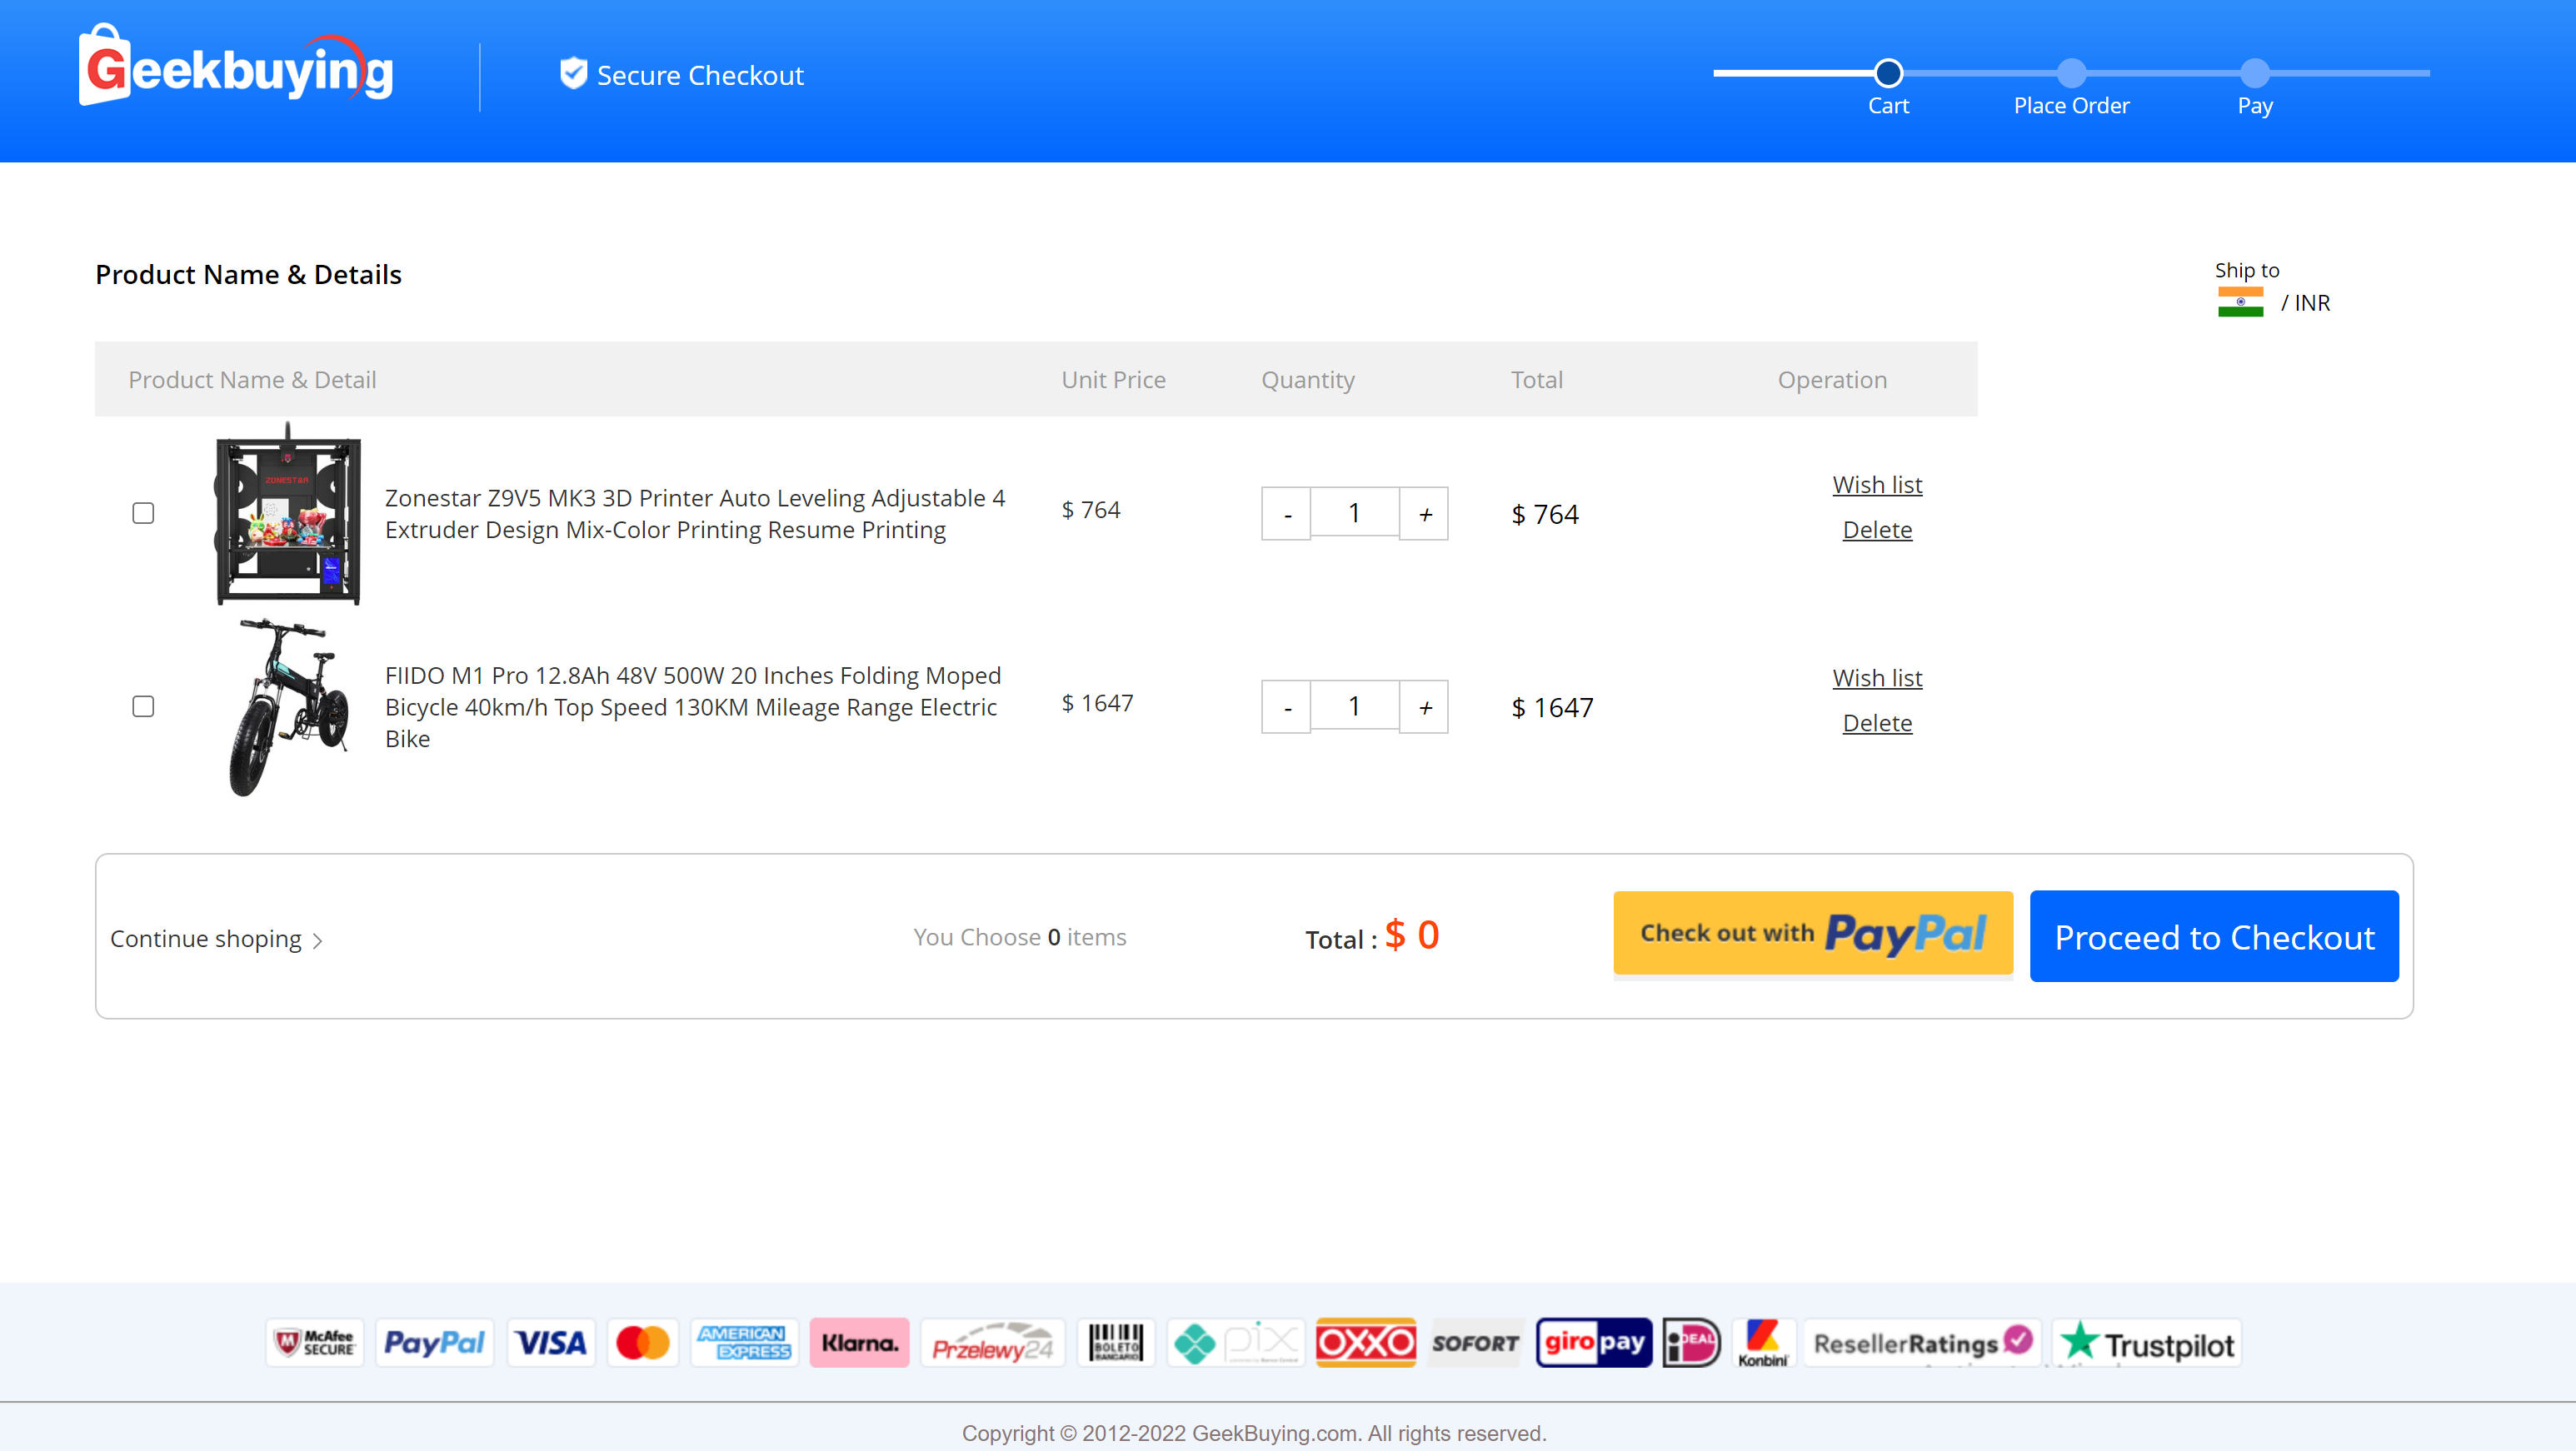Viewport: 2576px width, 1451px height.
Task: Click the GeekBuying copyright notice
Action: click(1254, 1433)
